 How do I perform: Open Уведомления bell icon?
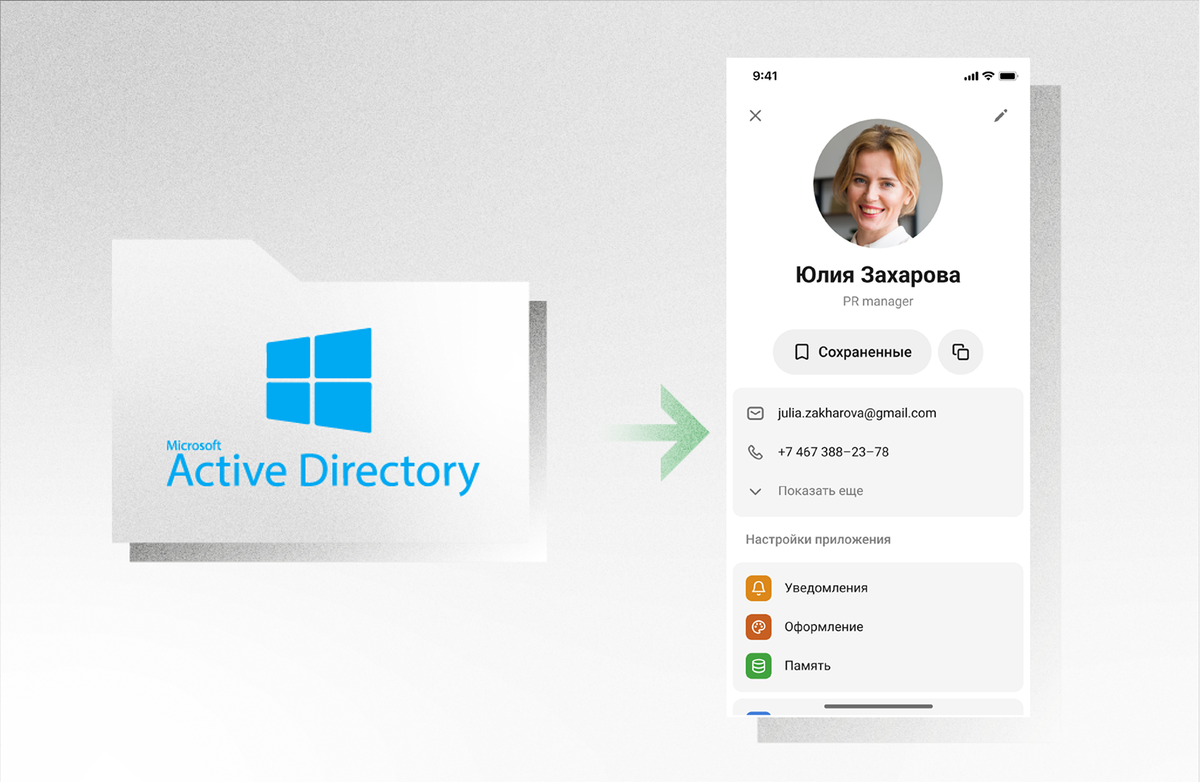point(758,588)
